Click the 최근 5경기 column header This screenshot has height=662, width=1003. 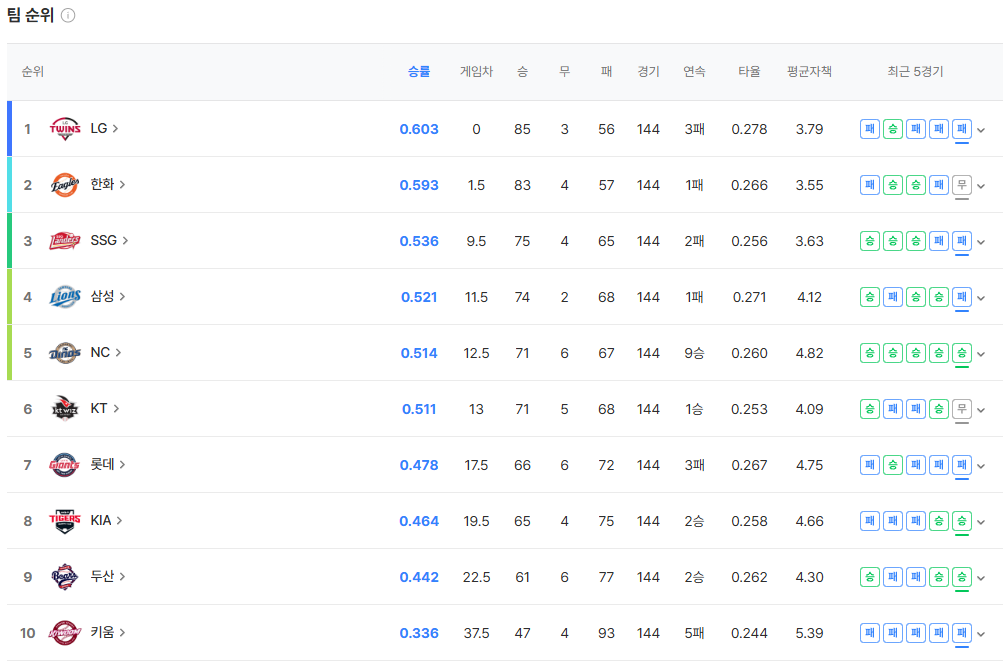pos(915,72)
